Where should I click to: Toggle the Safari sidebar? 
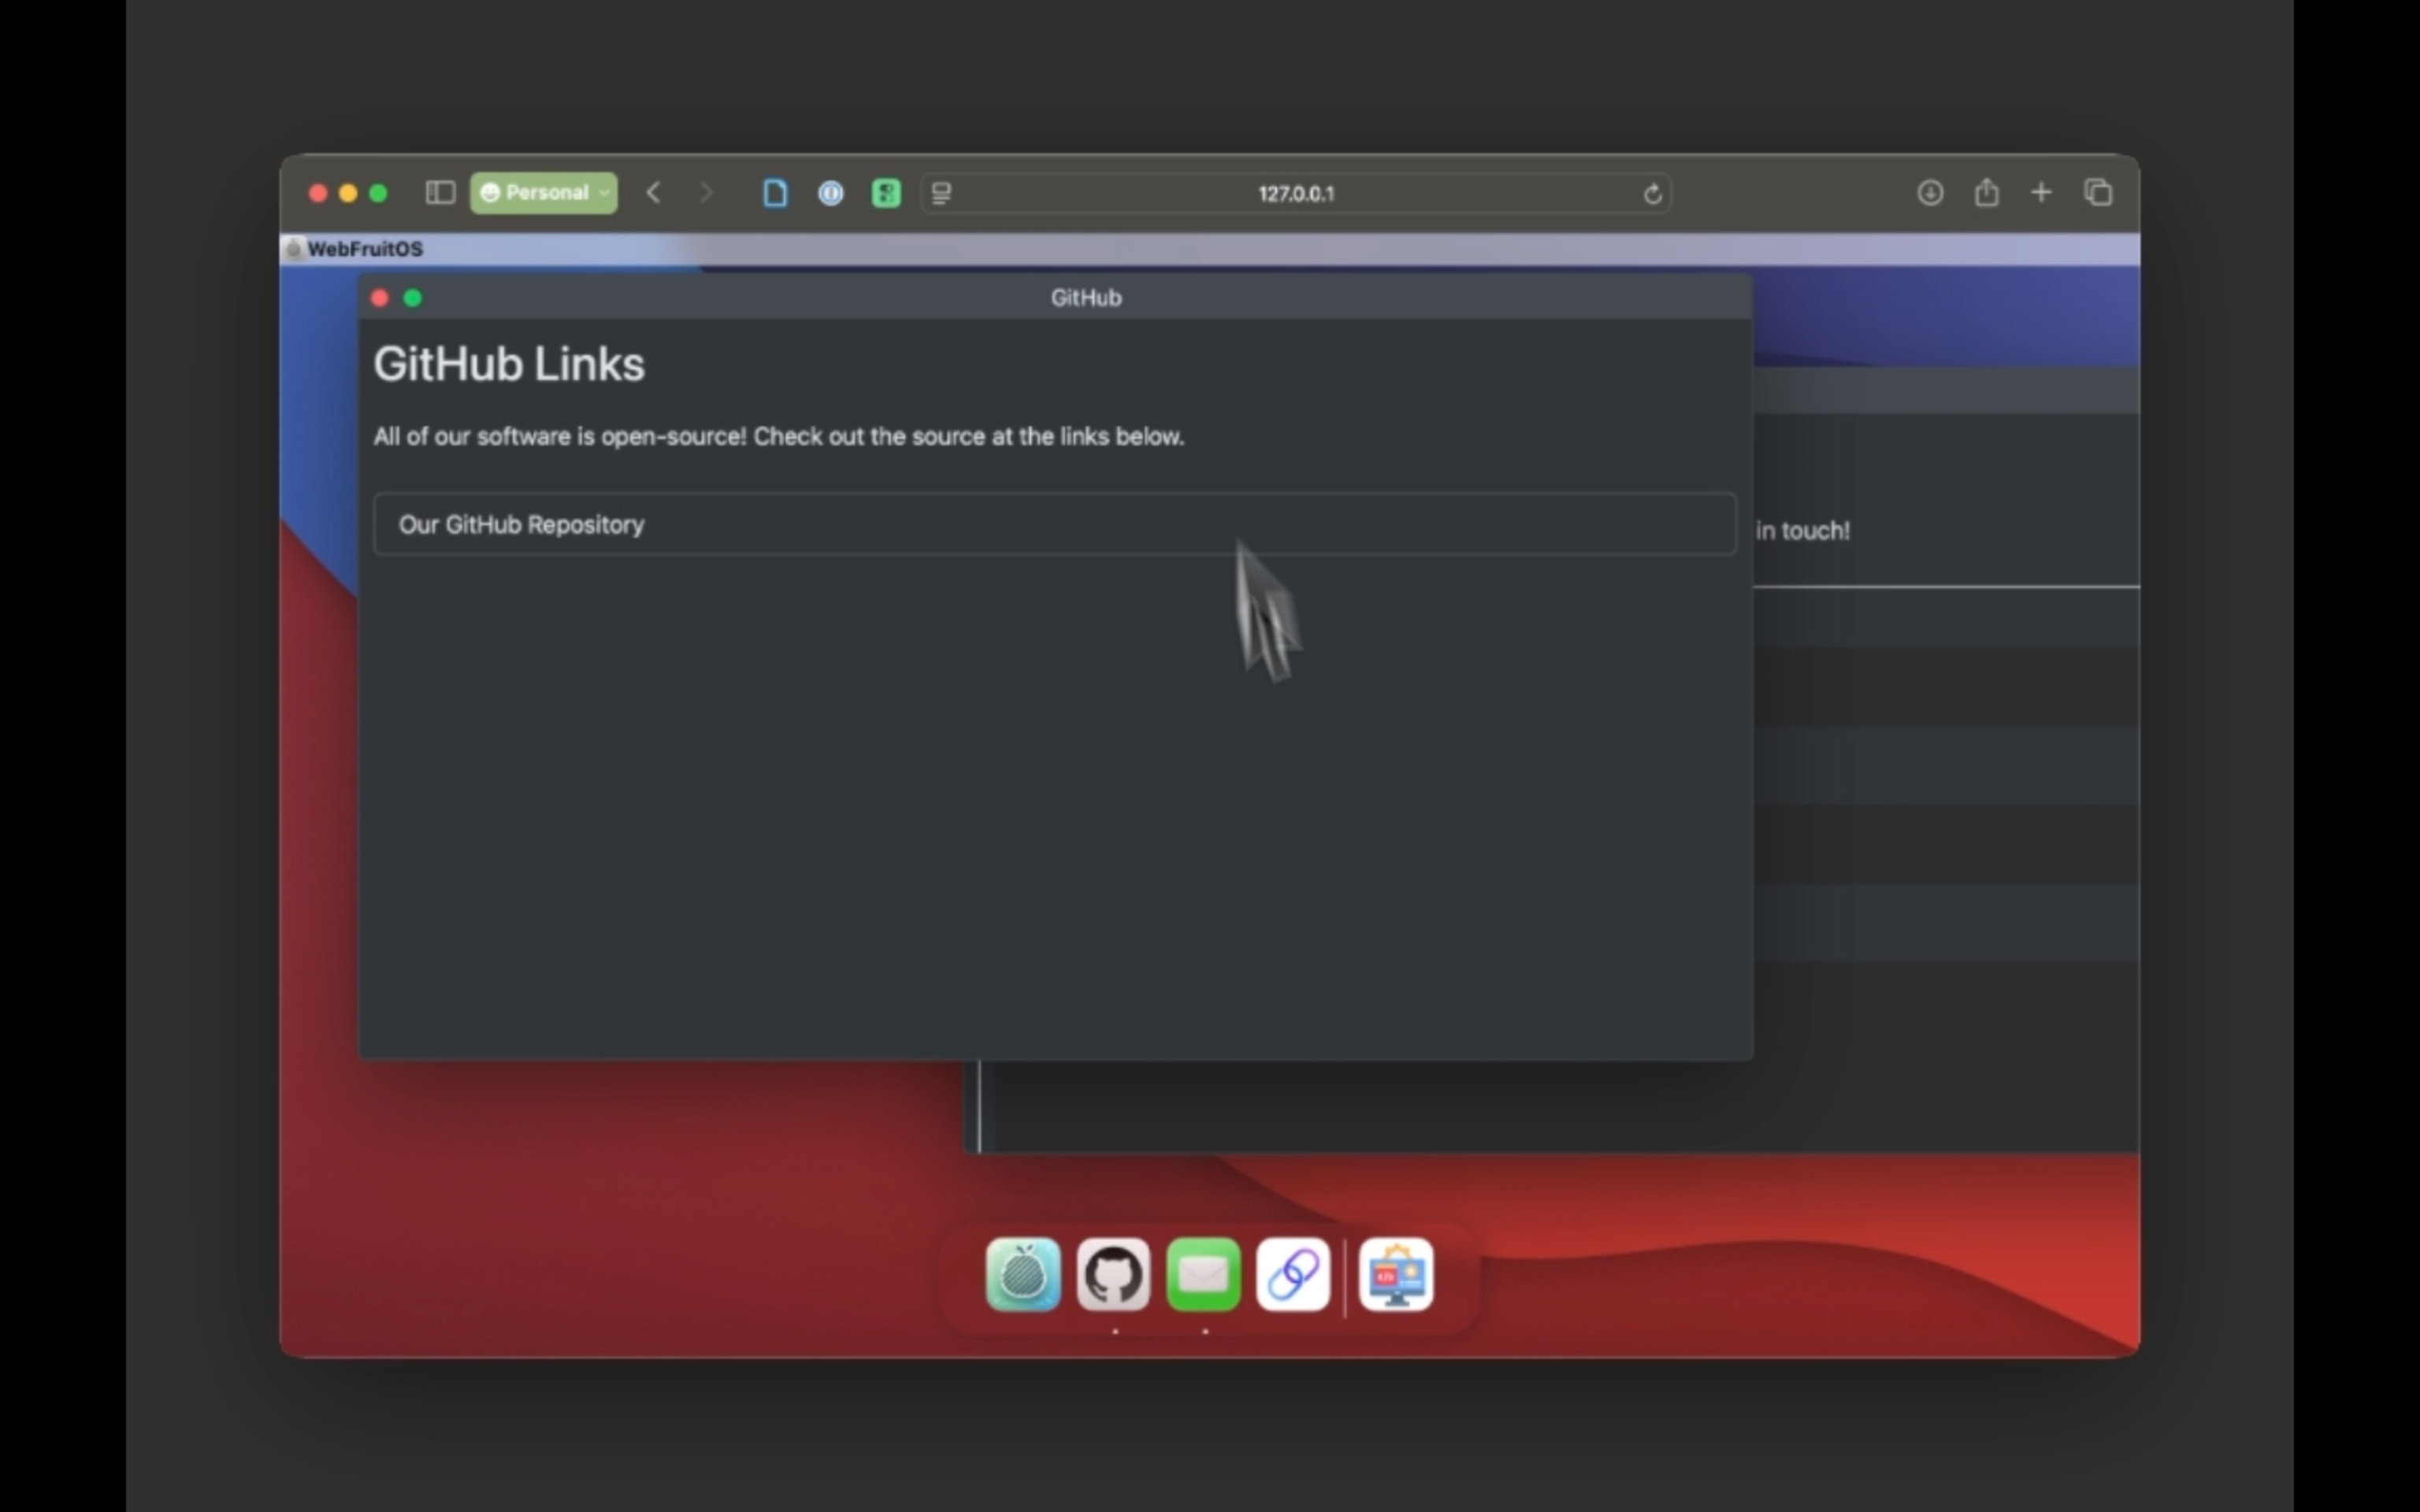439,192
